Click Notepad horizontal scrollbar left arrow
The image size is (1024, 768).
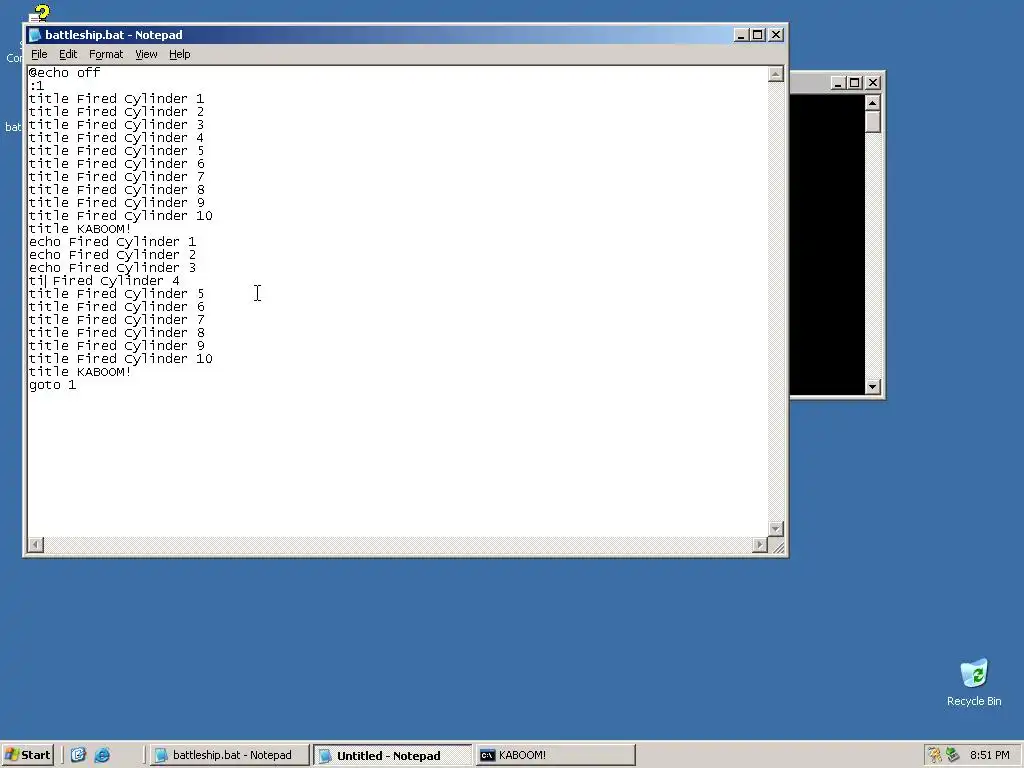point(36,545)
